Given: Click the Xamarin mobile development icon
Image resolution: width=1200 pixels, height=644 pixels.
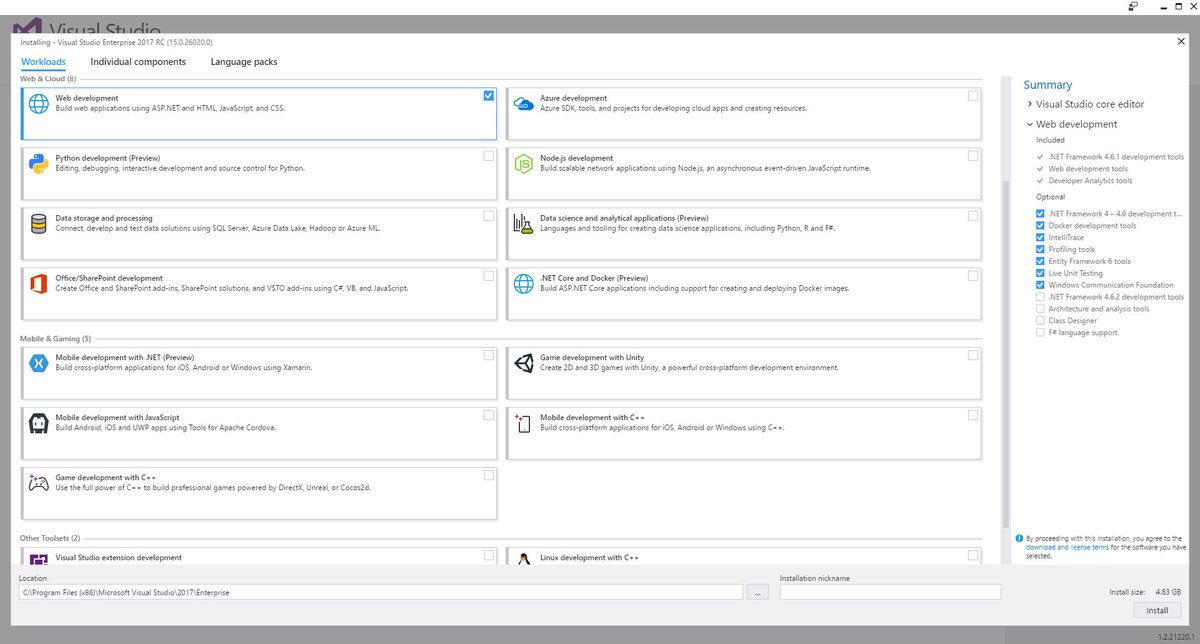Looking at the screenshot, I should coord(39,363).
